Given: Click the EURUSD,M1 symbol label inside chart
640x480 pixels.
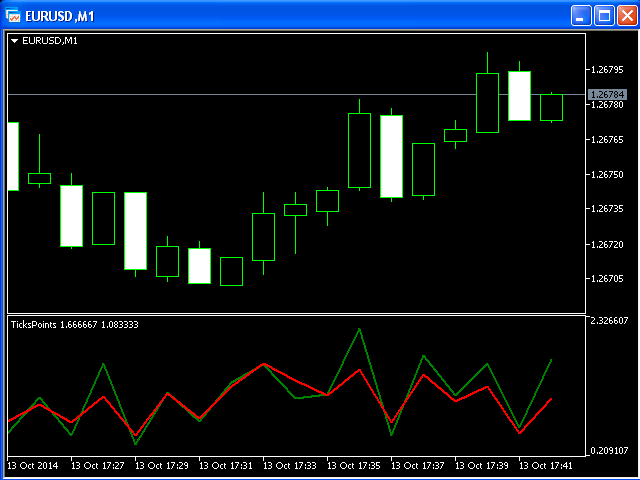Looking at the screenshot, I should (x=50, y=41).
